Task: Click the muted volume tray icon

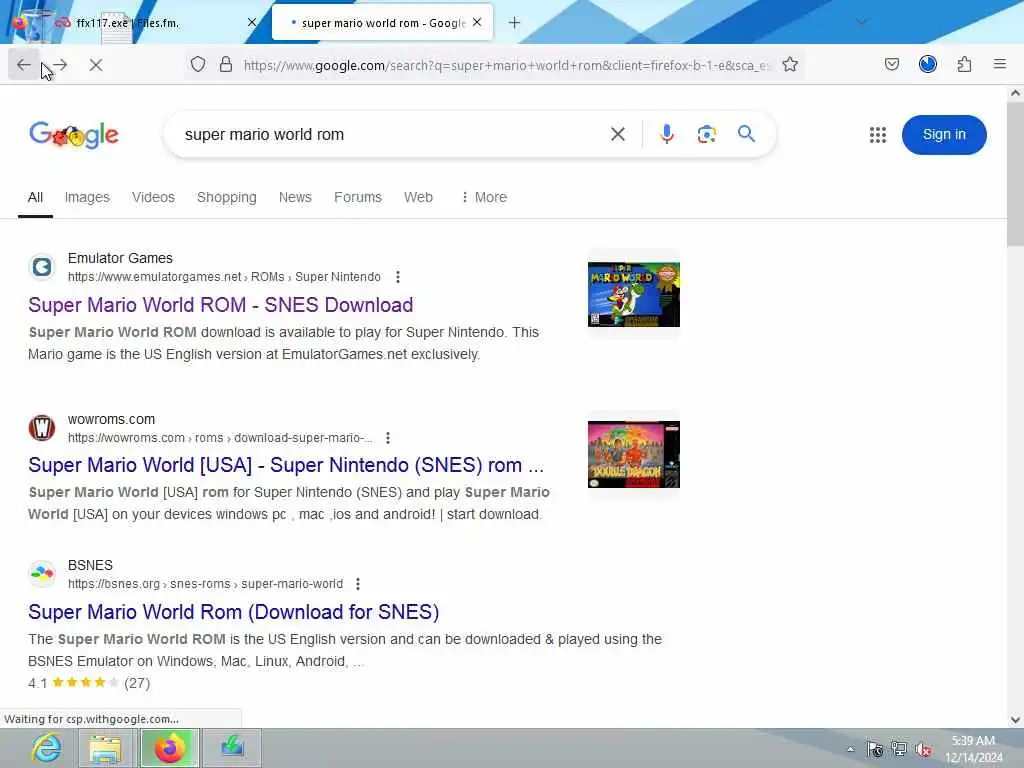Action: coord(923,749)
